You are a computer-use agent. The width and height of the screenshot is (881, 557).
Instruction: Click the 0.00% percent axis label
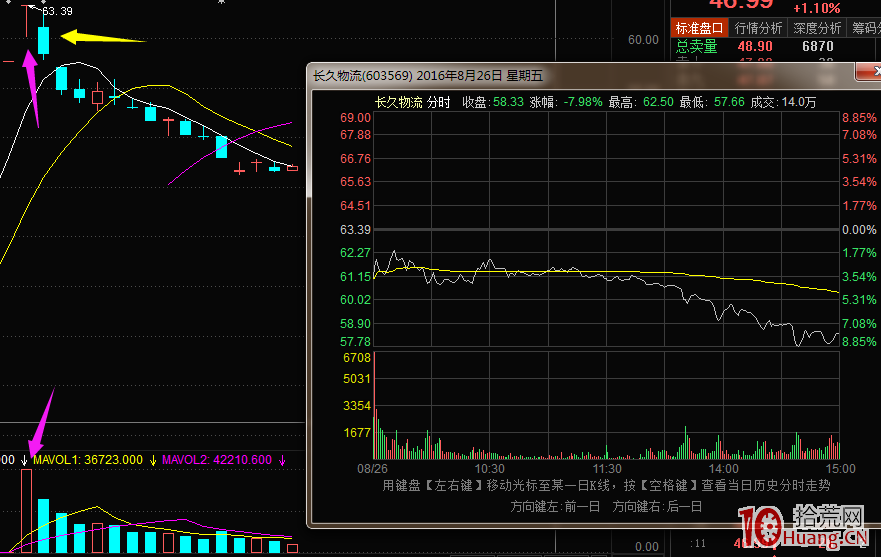859,230
